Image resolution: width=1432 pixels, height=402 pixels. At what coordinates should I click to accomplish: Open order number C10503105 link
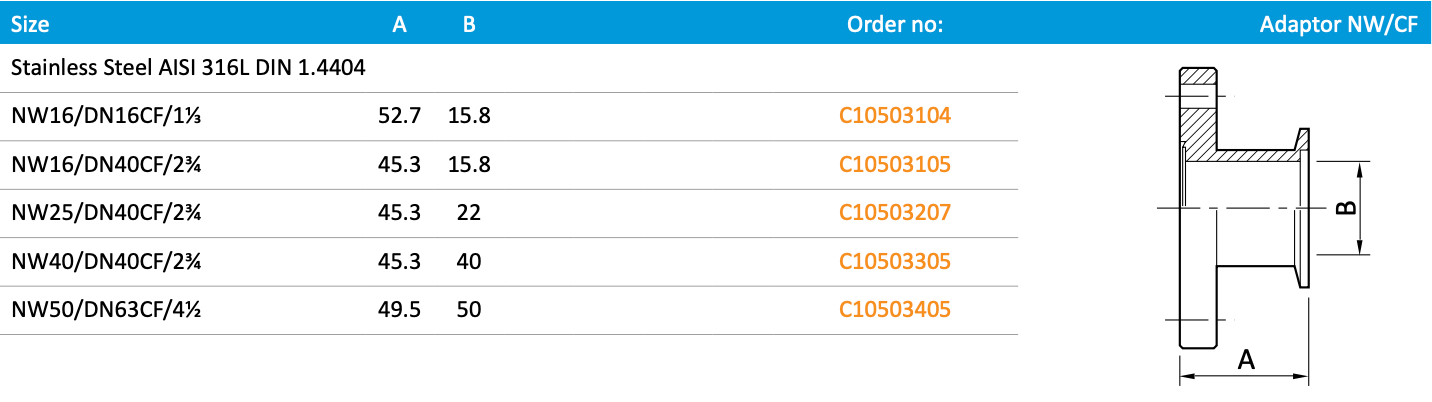pyautogui.click(x=895, y=164)
